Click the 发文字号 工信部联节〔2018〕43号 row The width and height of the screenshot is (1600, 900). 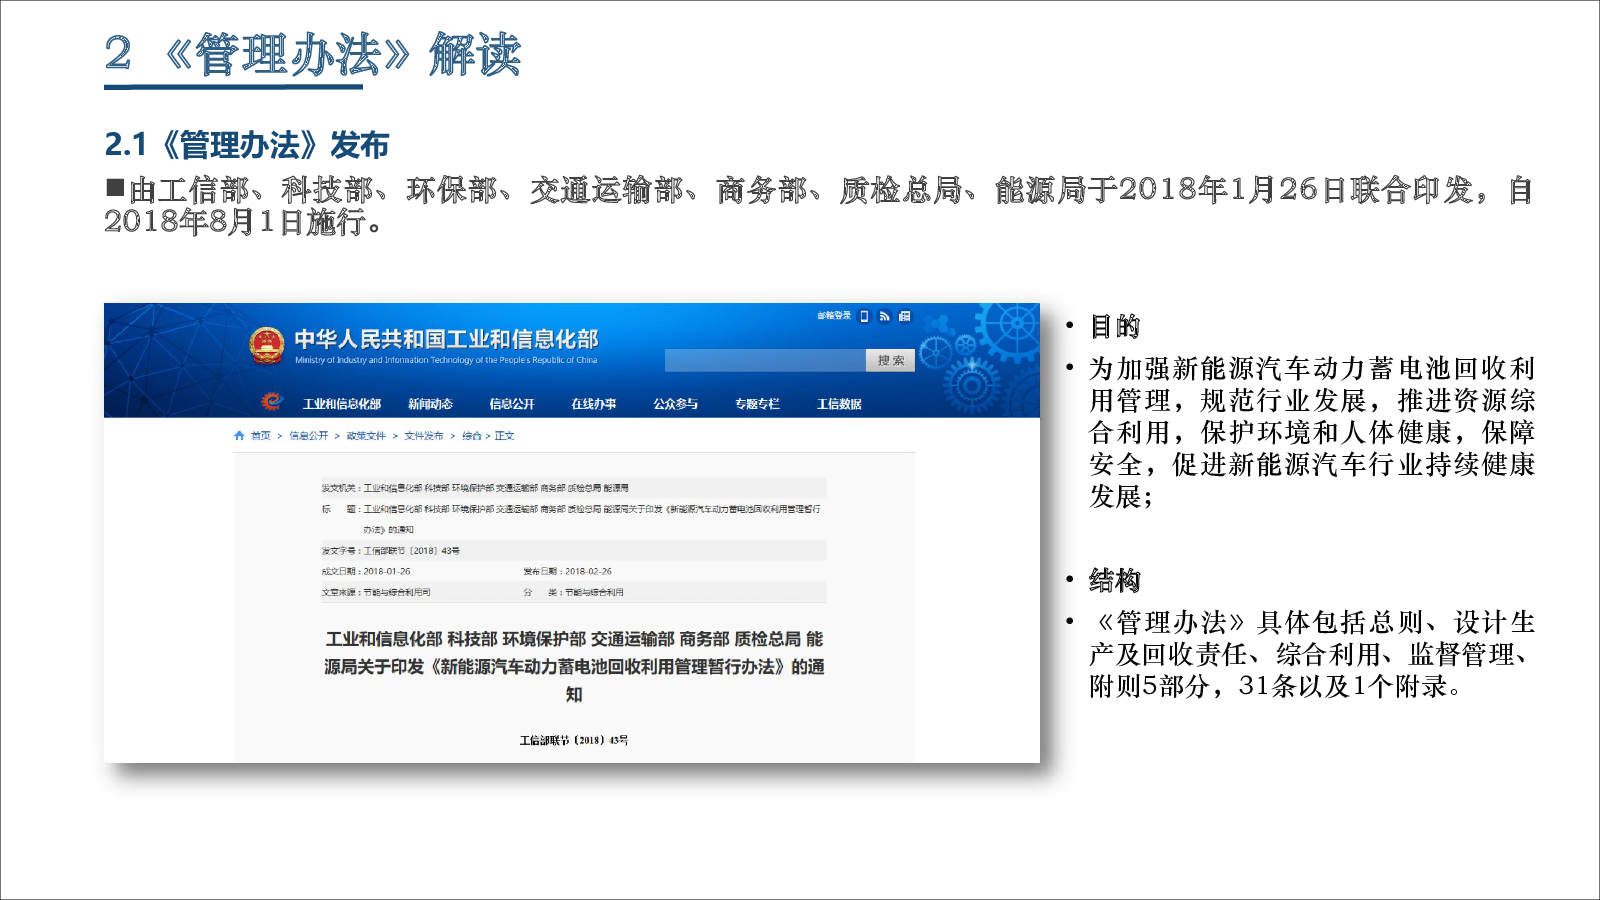(574, 551)
